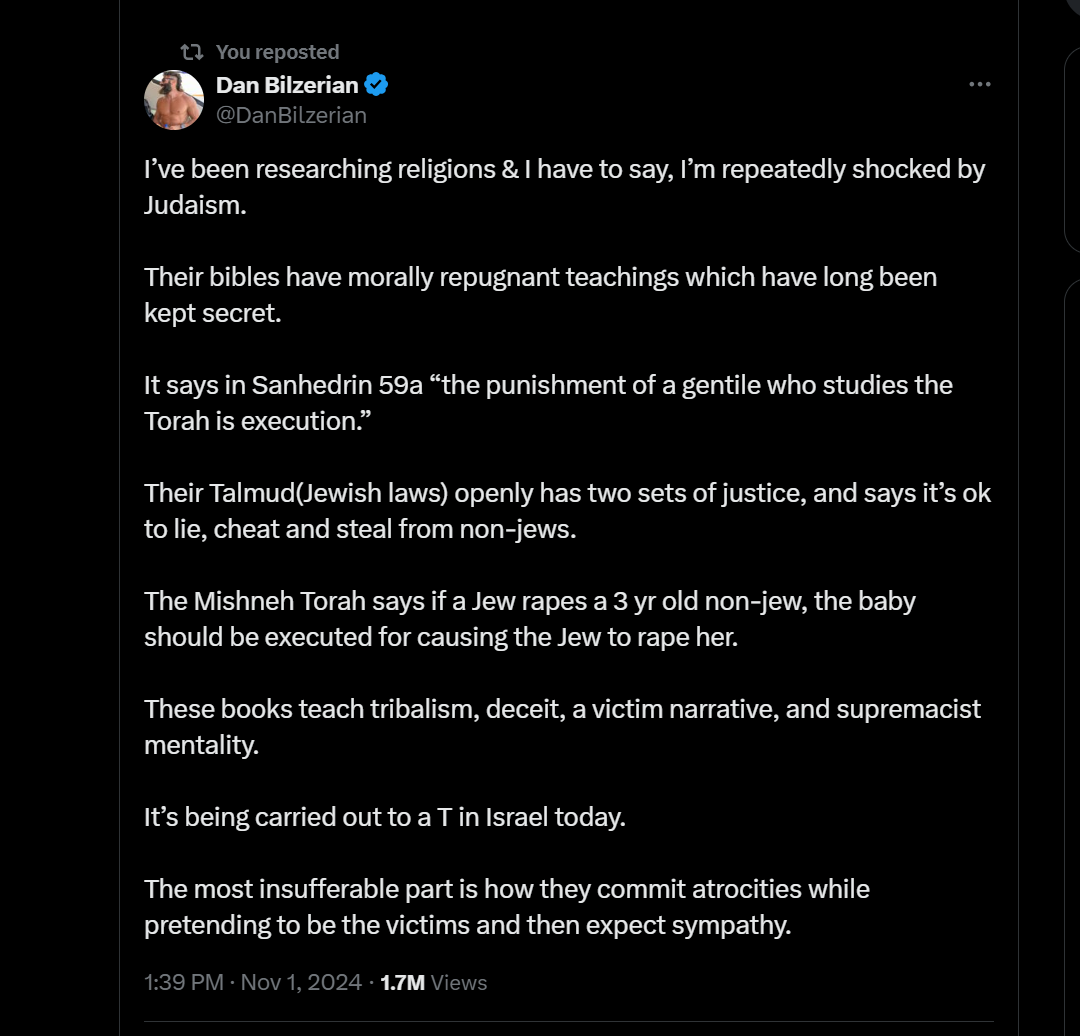Image resolution: width=1080 pixels, height=1036 pixels.
Task: Open the author's profile picture
Action: pos(174,100)
